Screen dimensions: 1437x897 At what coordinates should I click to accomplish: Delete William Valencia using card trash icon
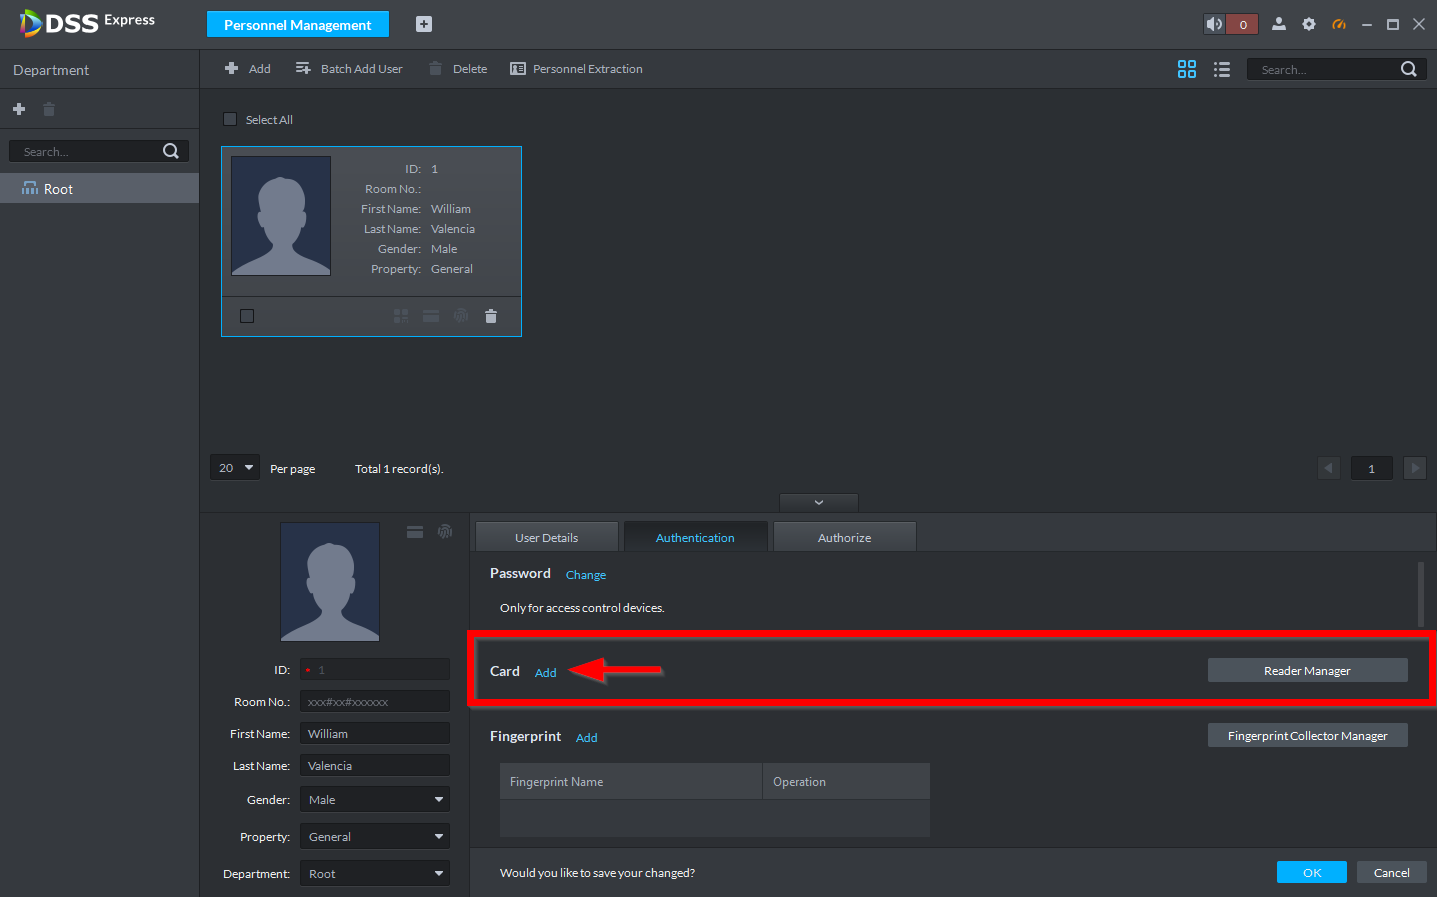tap(491, 316)
